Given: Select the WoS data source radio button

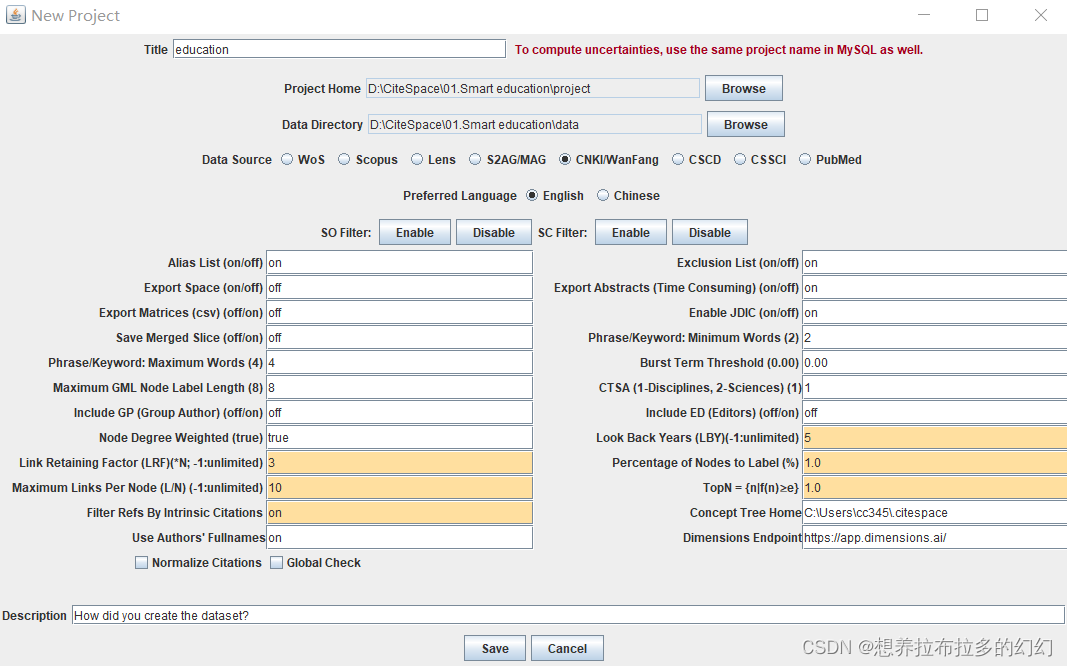Looking at the screenshot, I should coord(287,159).
